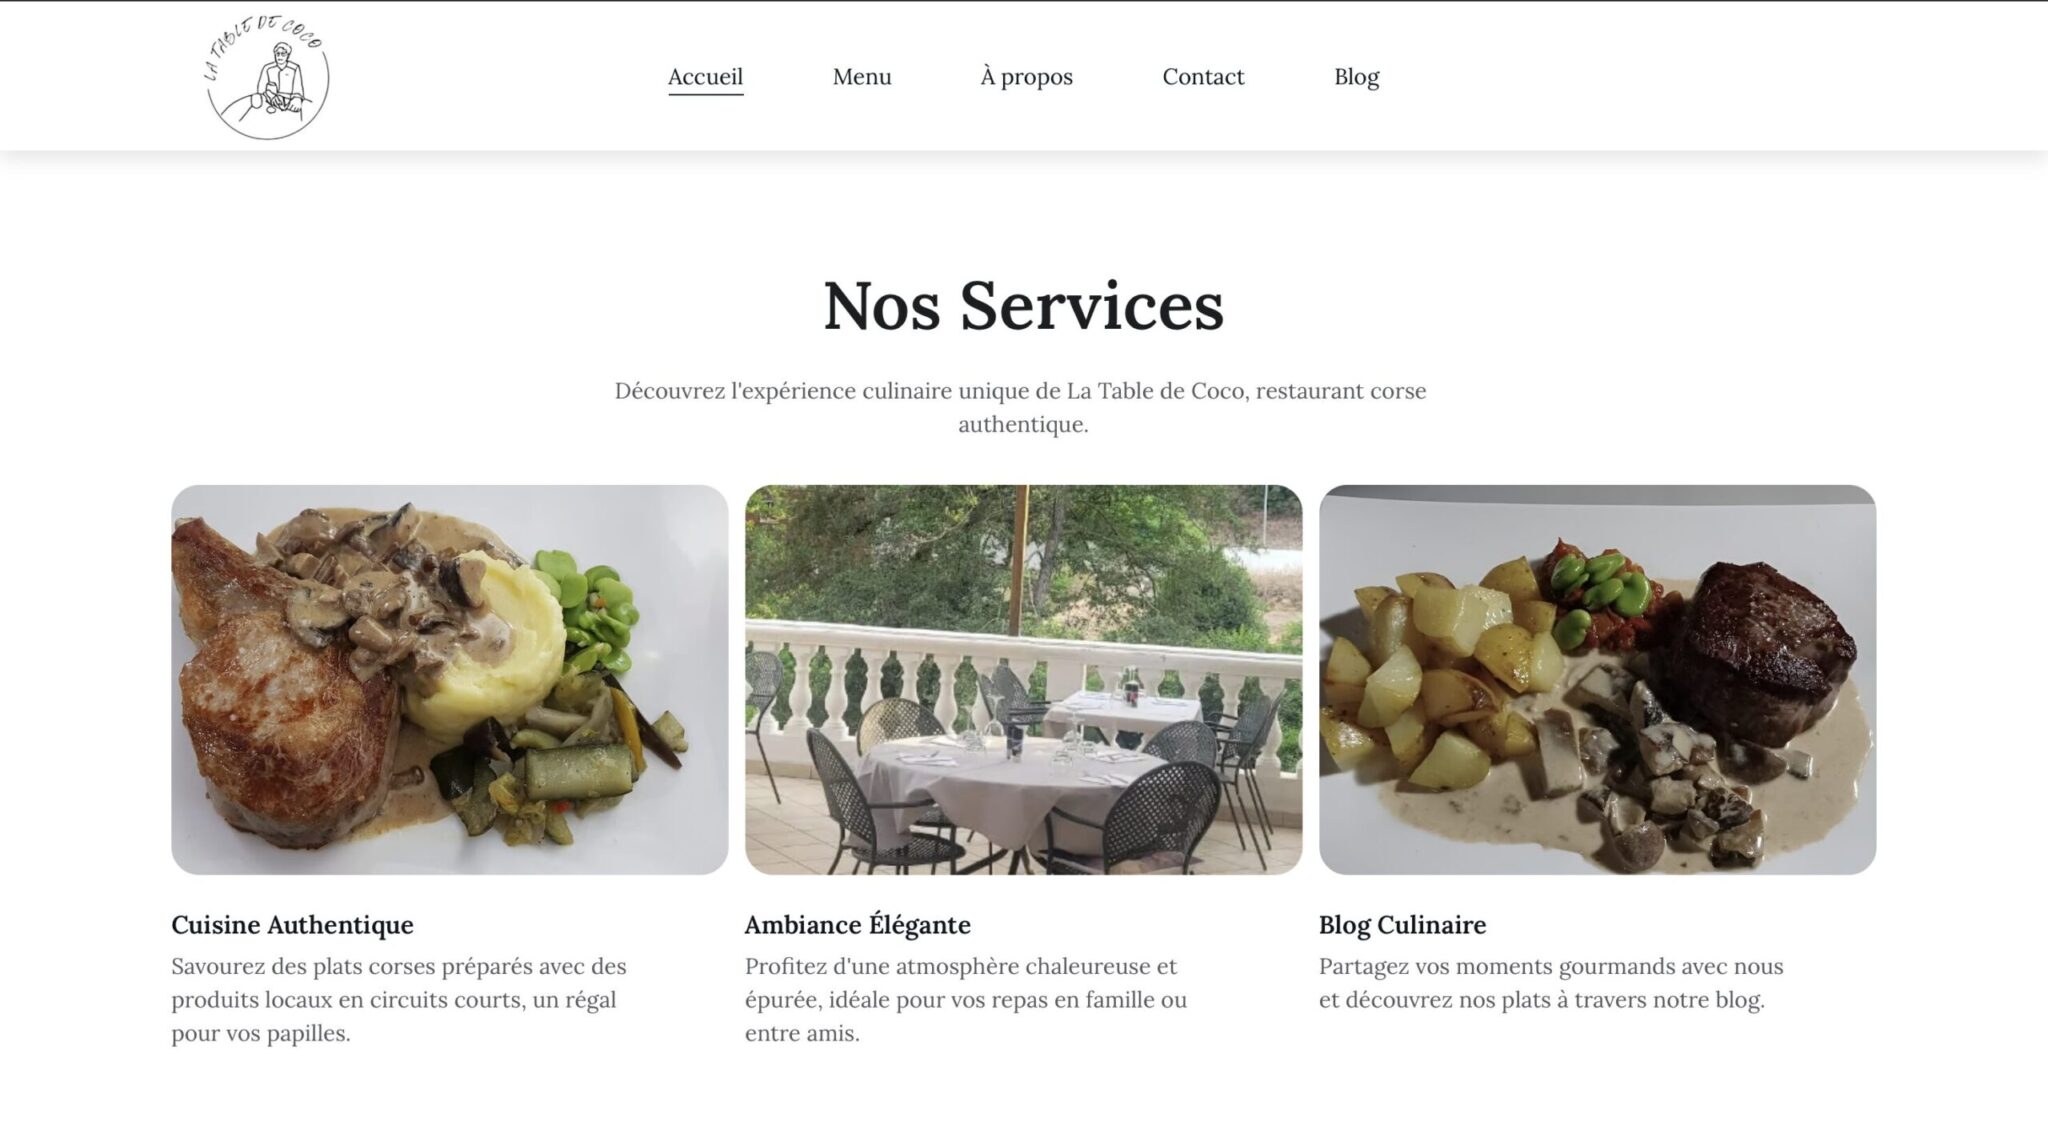Click the Blog Culinaire title
Screen dimensions: 2048x1130
point(1402,925)
